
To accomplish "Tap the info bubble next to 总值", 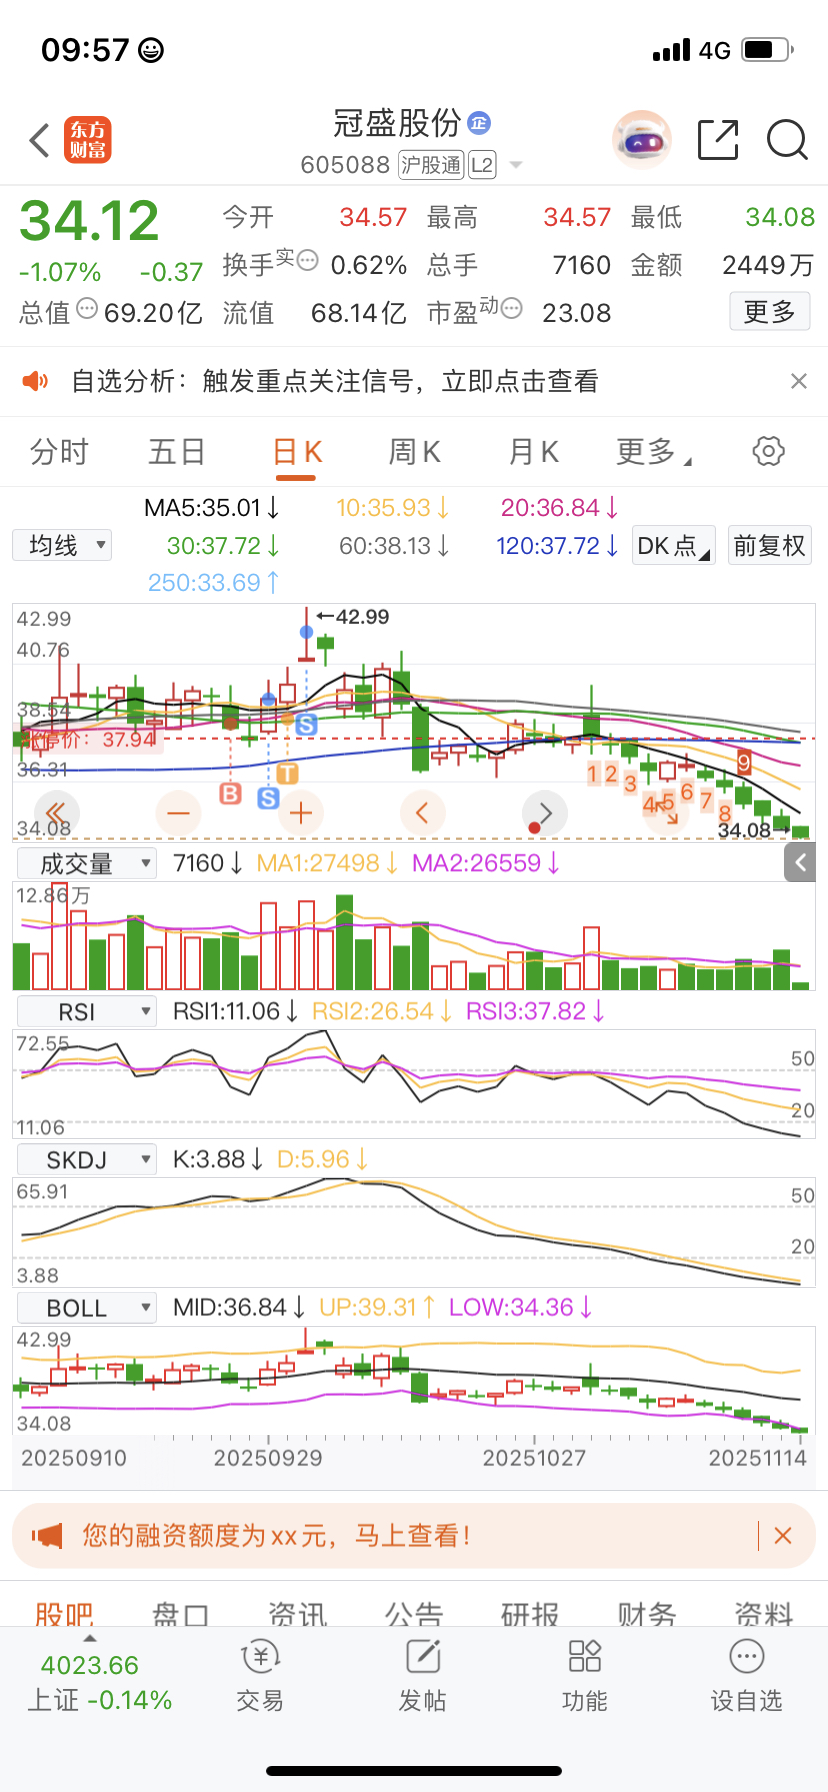I will point(87,308).
